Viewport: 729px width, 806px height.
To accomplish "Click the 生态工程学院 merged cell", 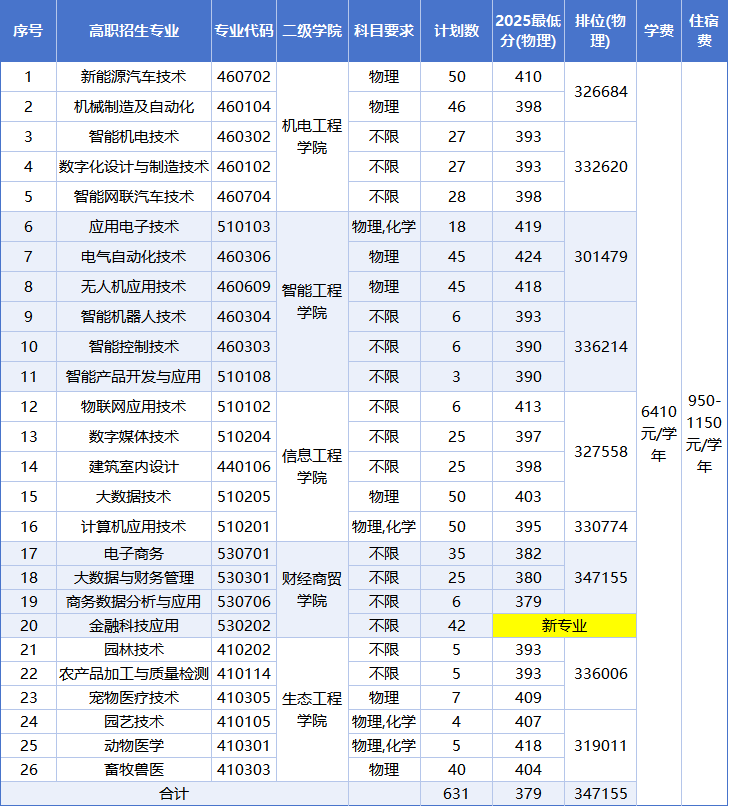I will (312, 709).
